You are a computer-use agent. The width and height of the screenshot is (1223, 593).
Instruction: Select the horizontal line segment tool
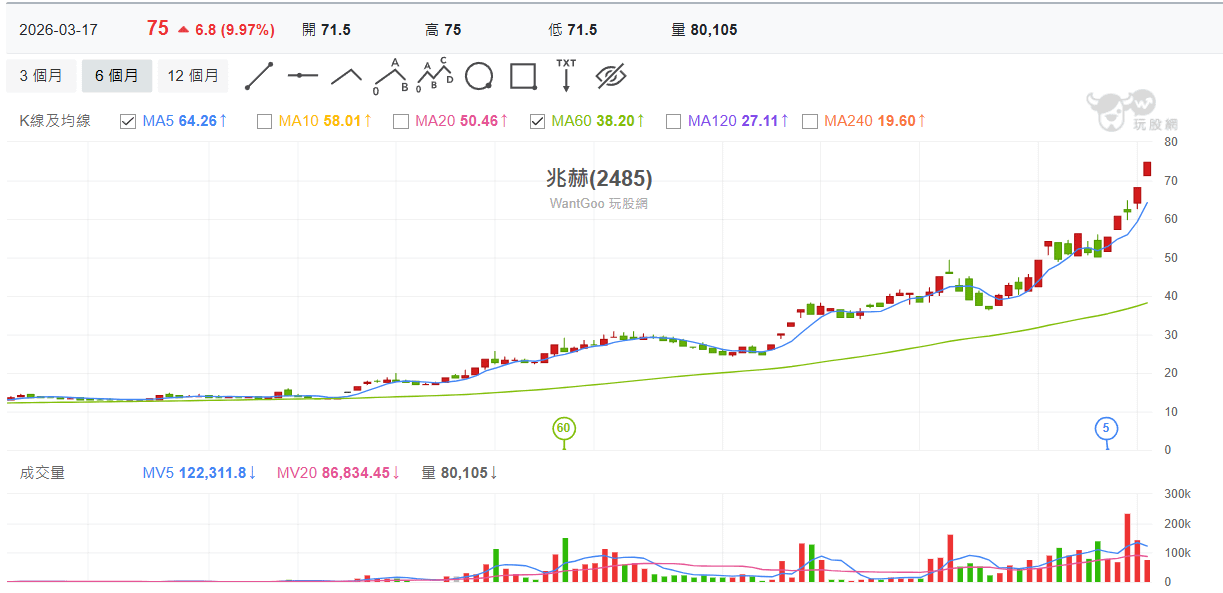[x=302, y=76]
